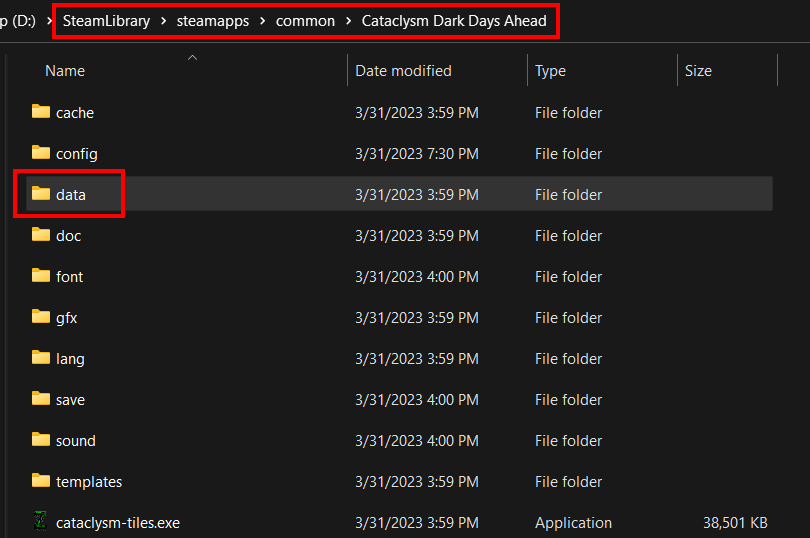
Task: Click the data folder icon
Action: point(41,194)
